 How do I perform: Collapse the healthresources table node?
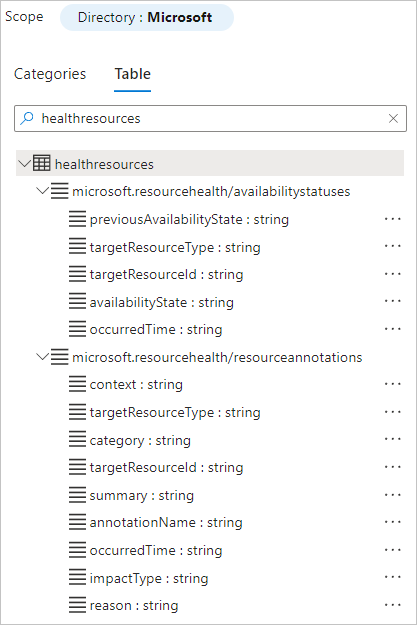coord(25,163)
